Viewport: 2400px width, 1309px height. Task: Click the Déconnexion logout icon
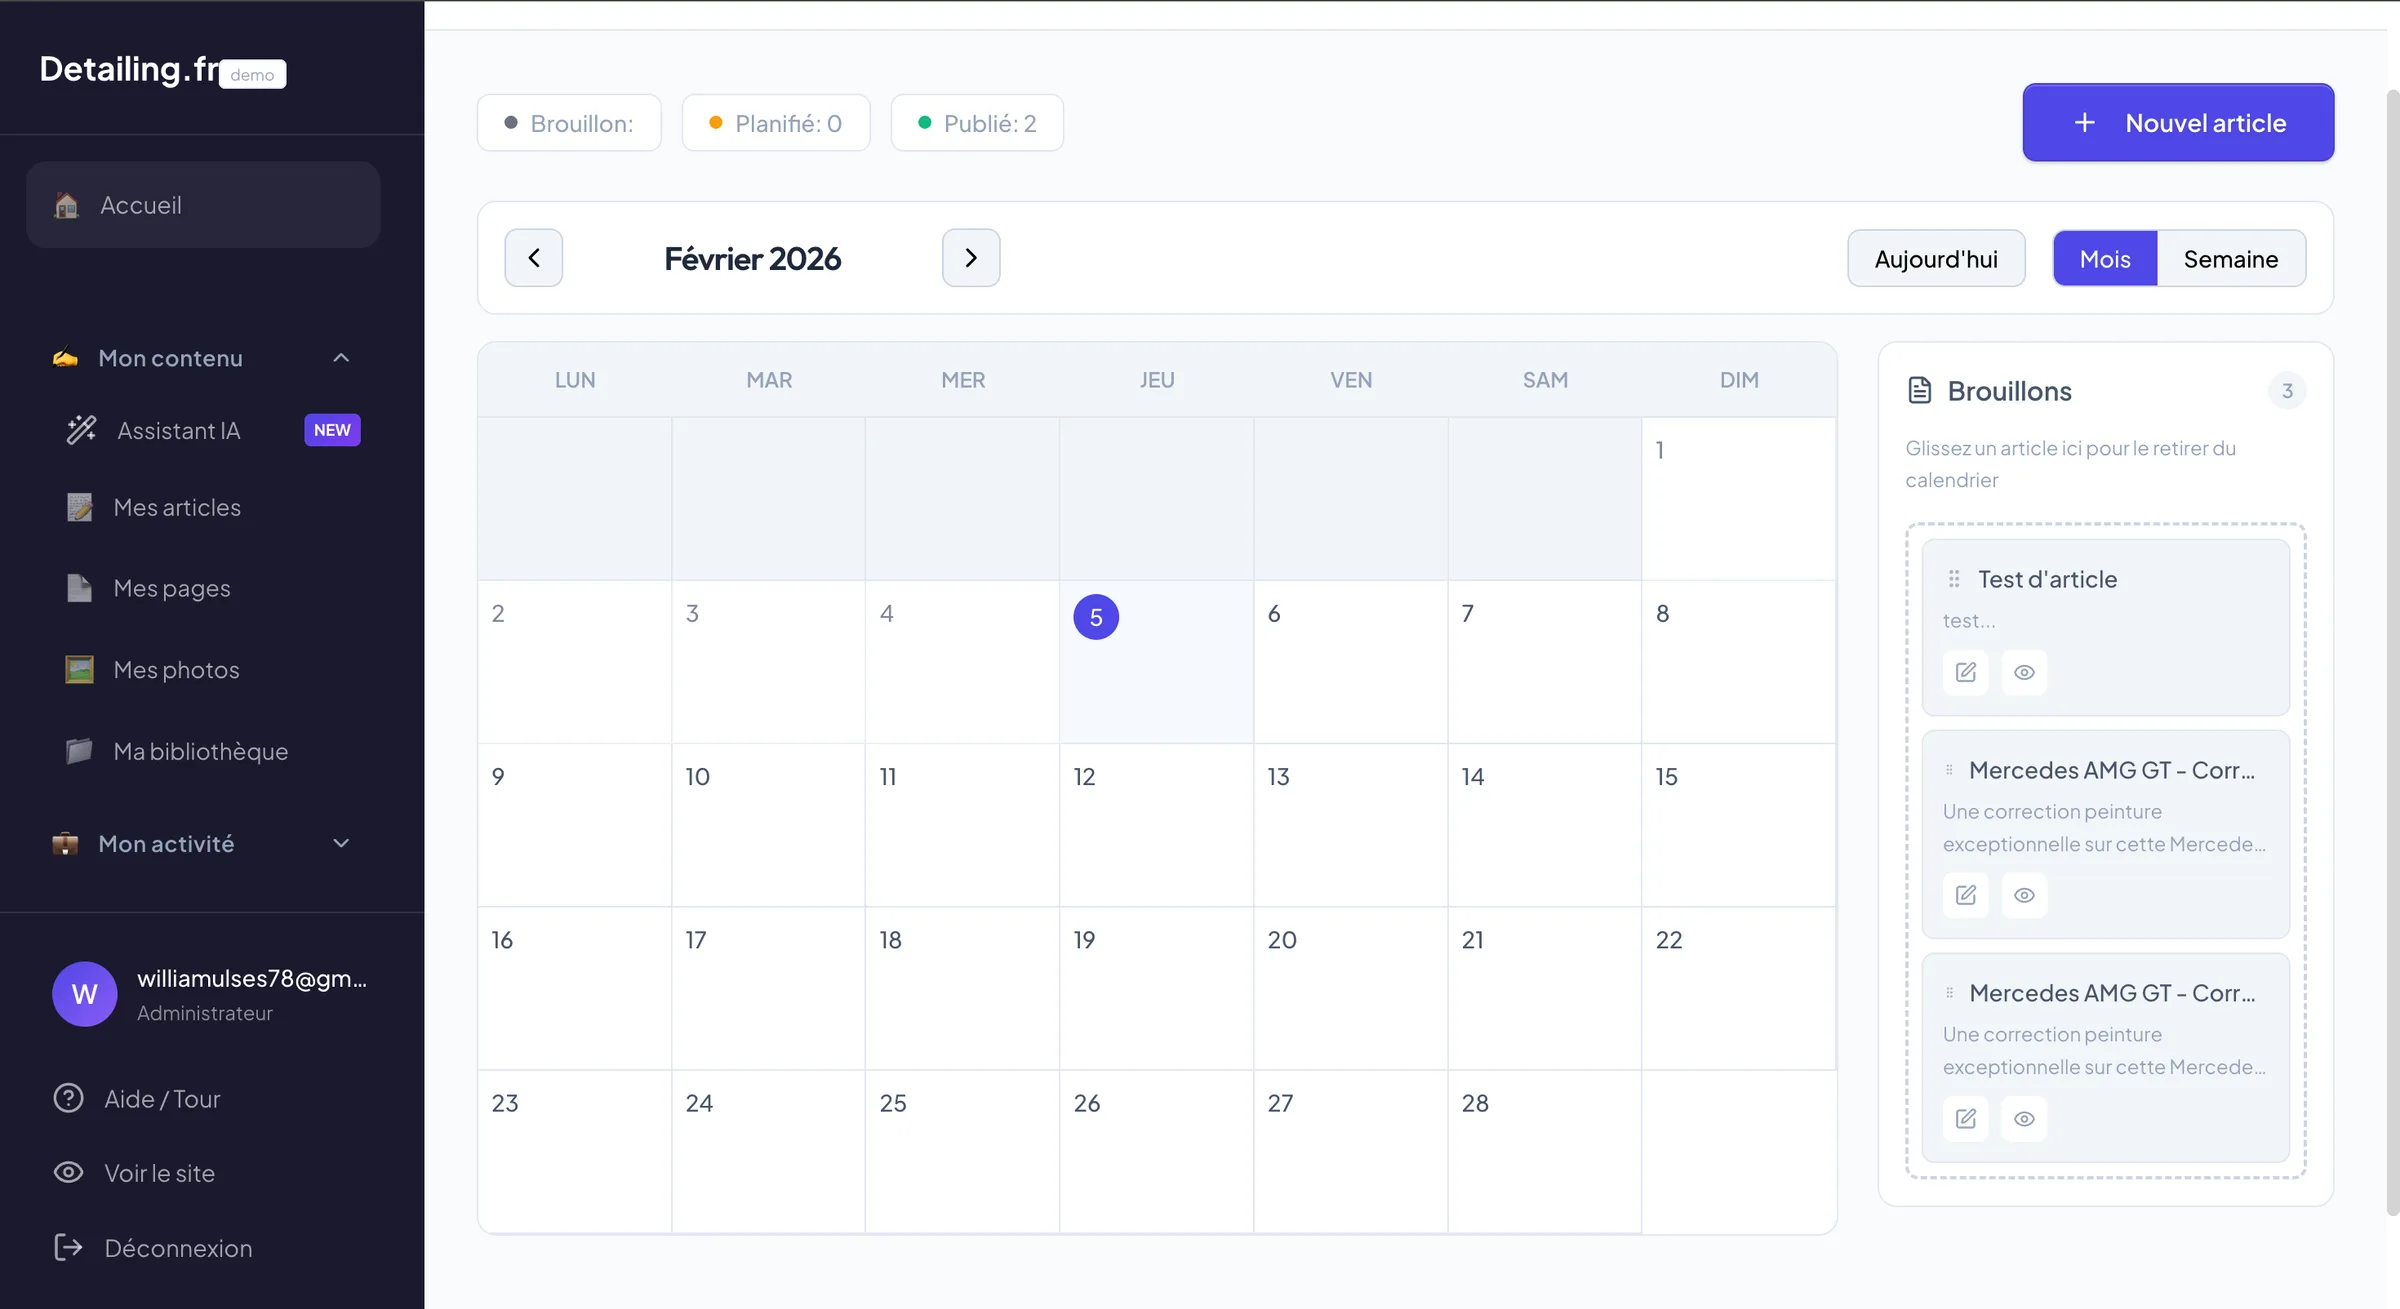[68, 1247]
